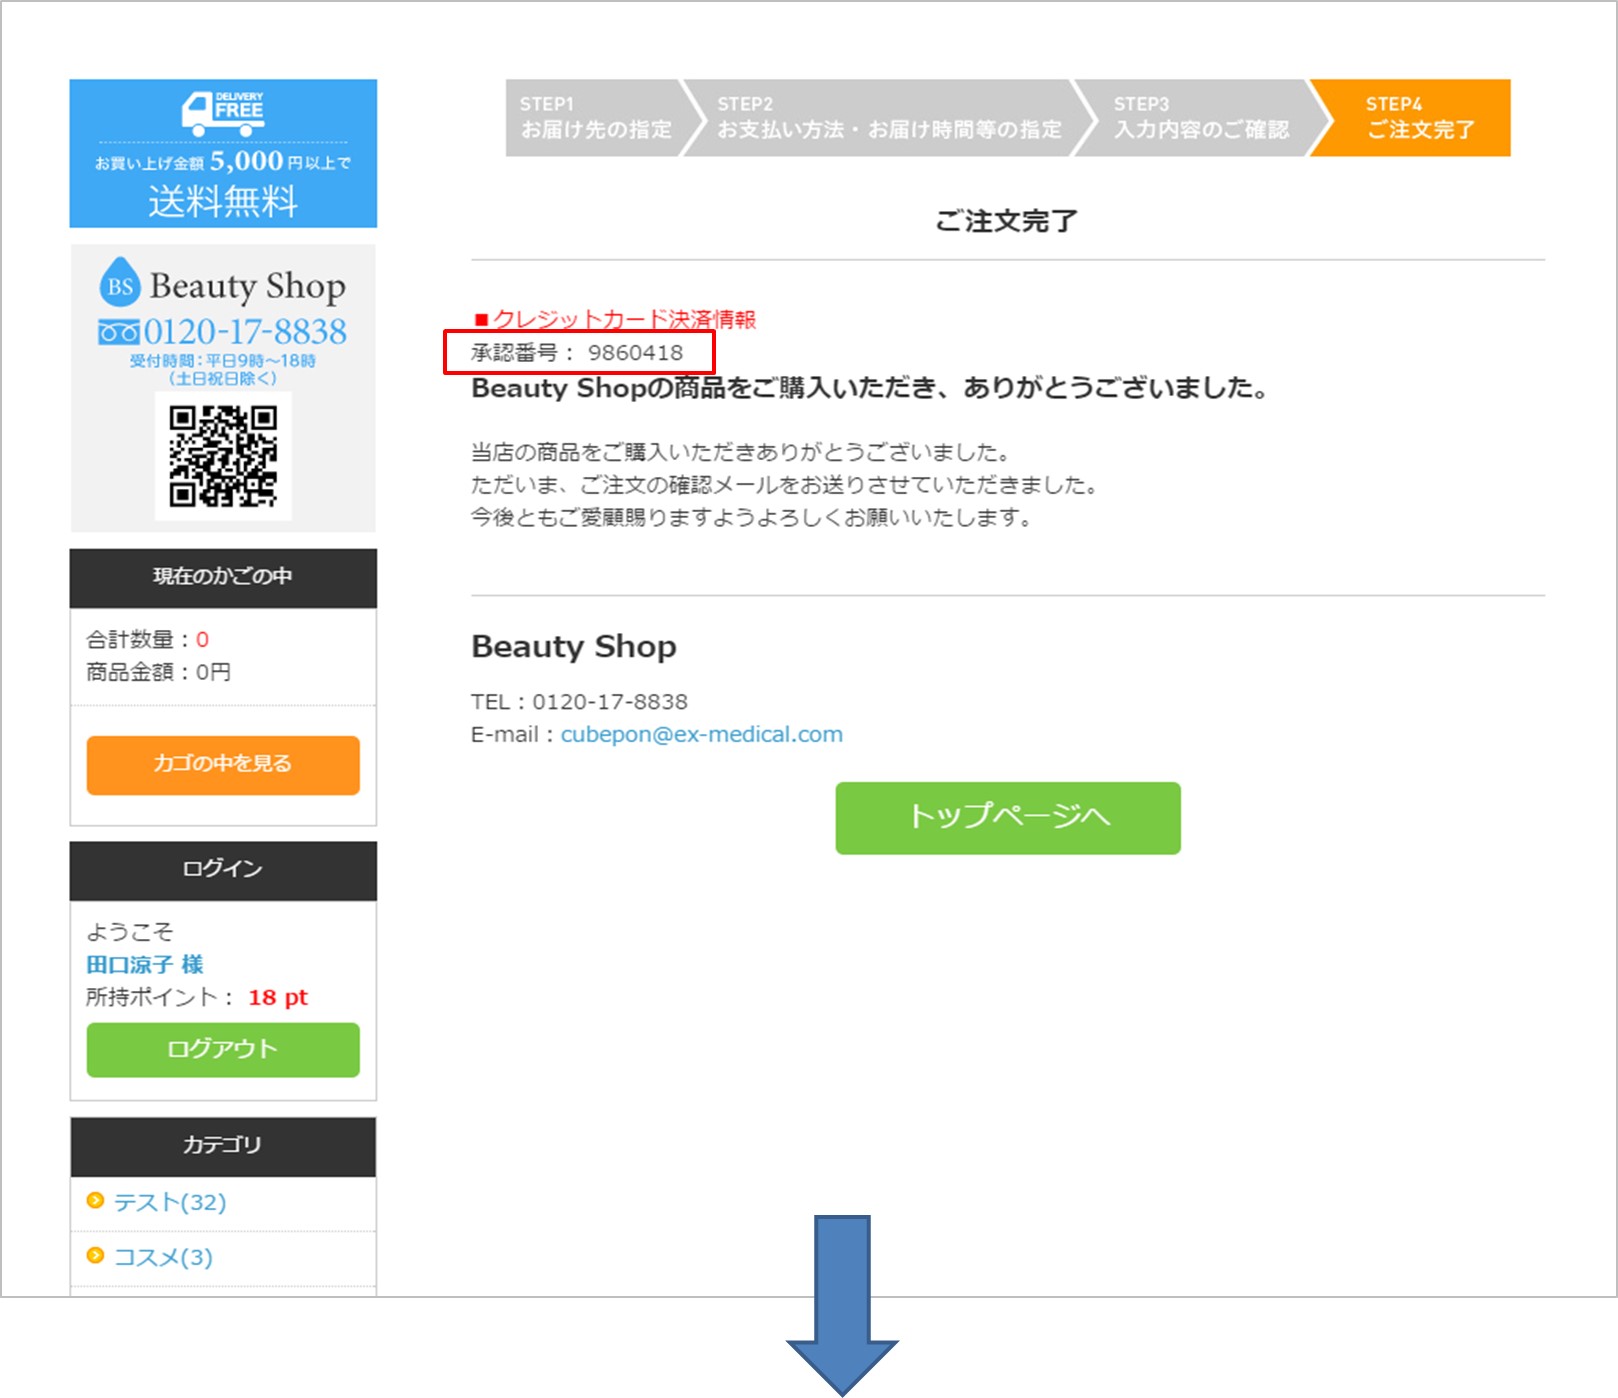Click the QR code image
The image size is (1618, 1398).
pyautogui.click(x=223, y=456)
